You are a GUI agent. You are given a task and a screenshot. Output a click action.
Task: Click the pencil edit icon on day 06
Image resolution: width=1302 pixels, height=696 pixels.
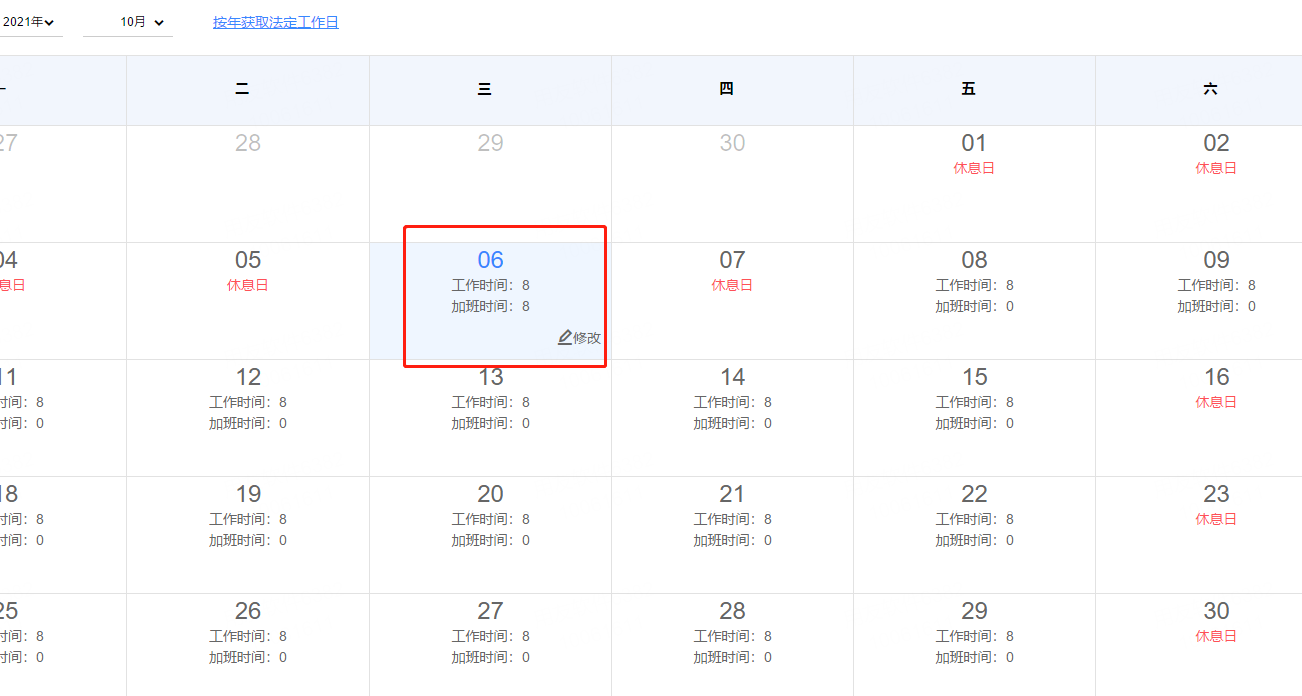[565, 338]
